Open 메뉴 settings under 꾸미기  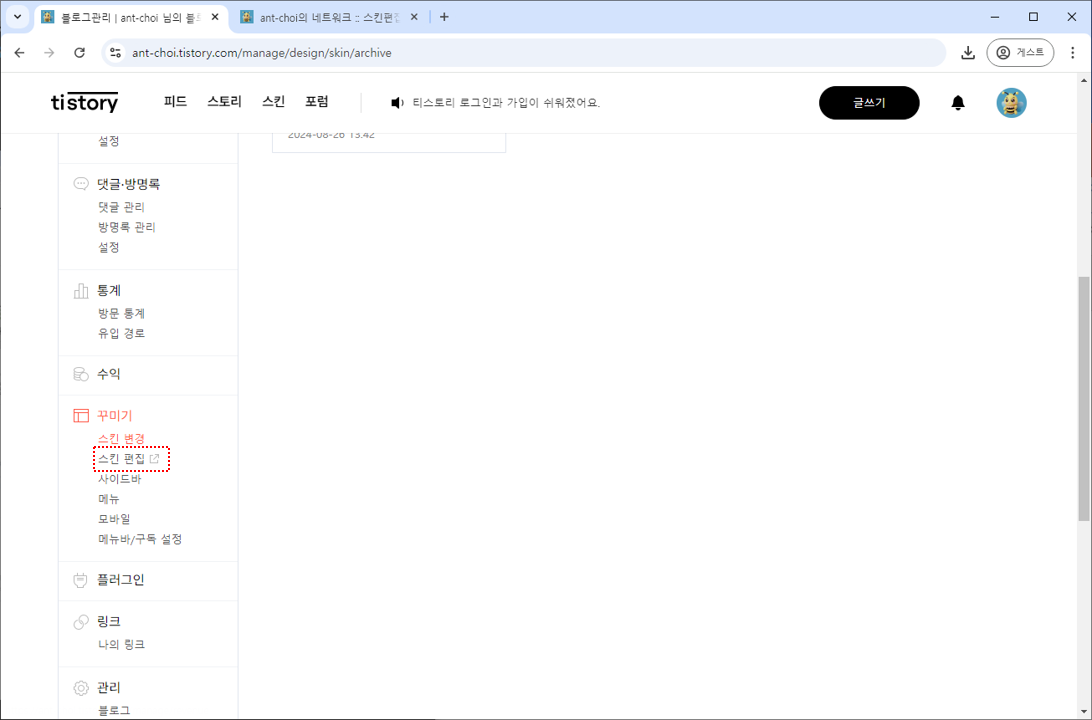click(x=109, y=499)
